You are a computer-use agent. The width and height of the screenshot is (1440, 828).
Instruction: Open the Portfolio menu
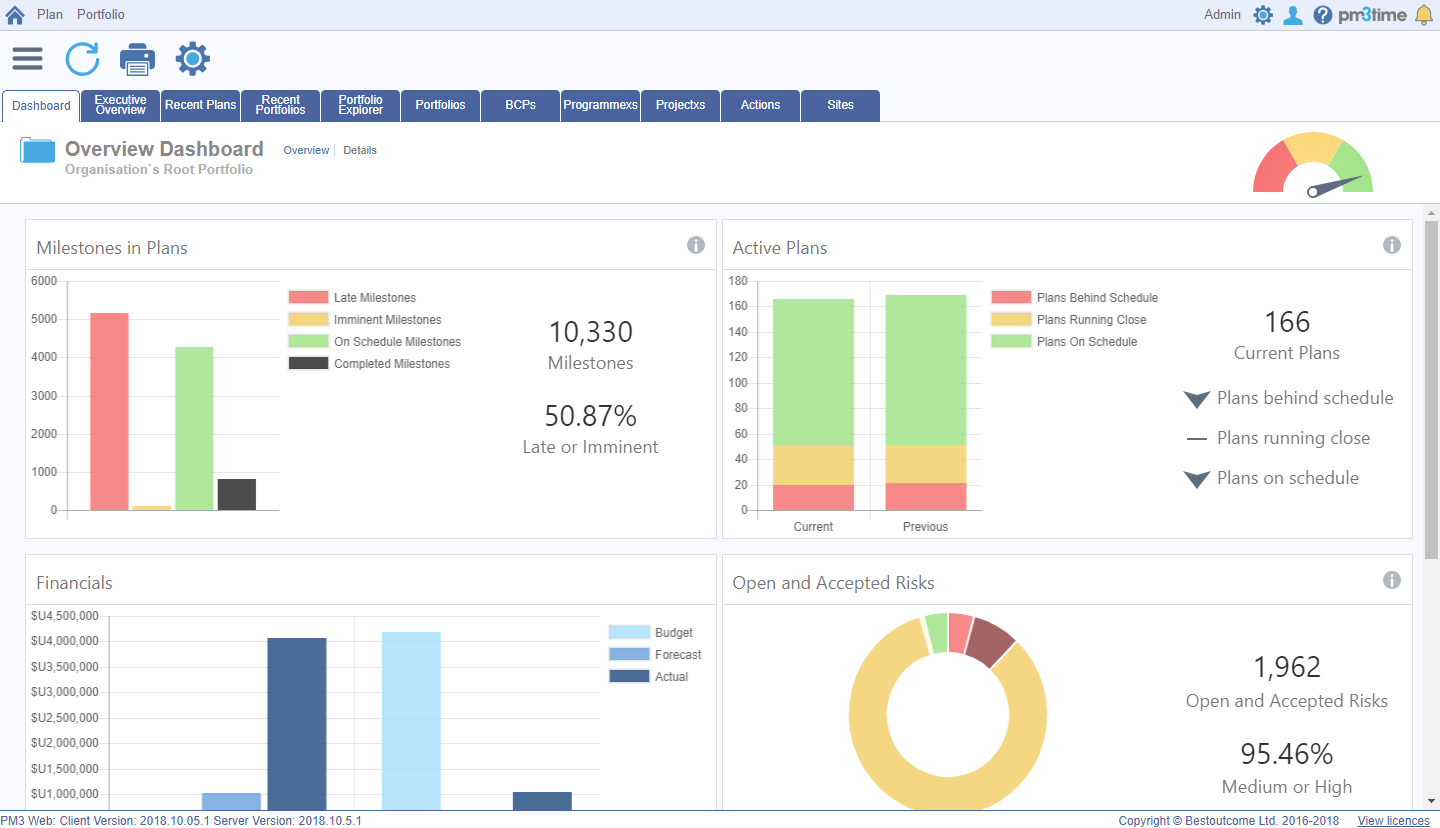click(x=101, y=15)
